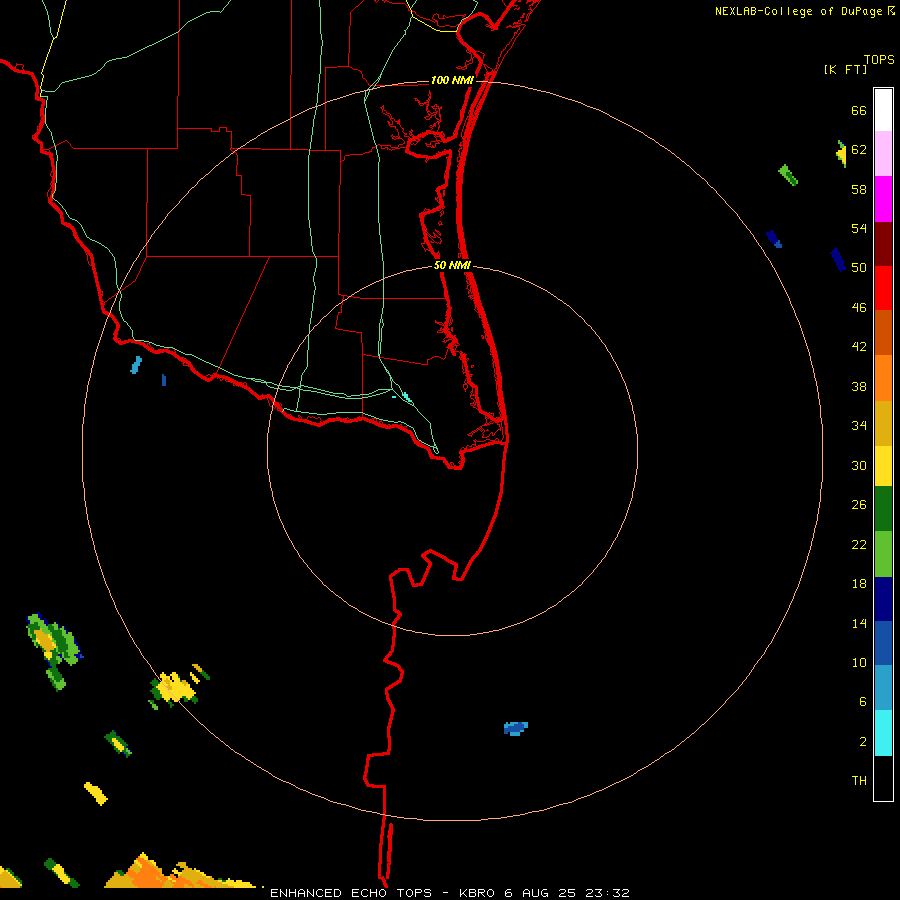Click the "54" legend value
900x900 pixels.
859,228
